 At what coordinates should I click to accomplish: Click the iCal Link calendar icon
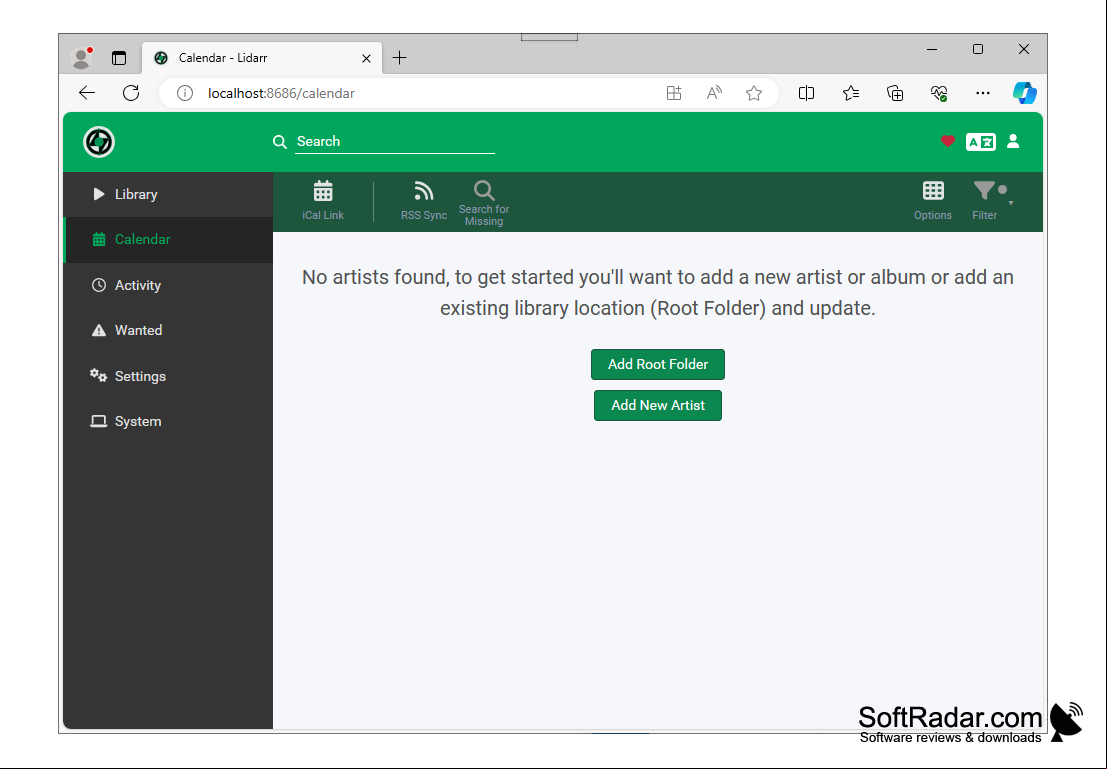coord(323,191)
